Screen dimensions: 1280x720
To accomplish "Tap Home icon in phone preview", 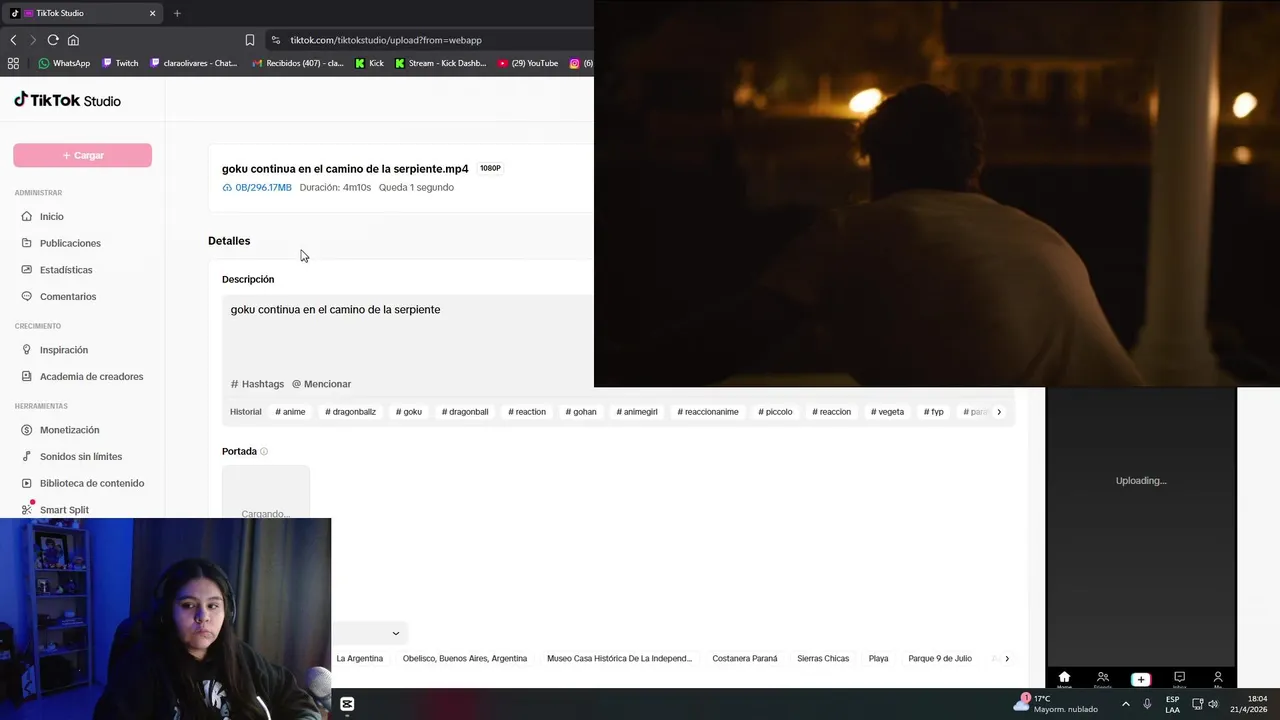I will click(x=1064, y=679).
